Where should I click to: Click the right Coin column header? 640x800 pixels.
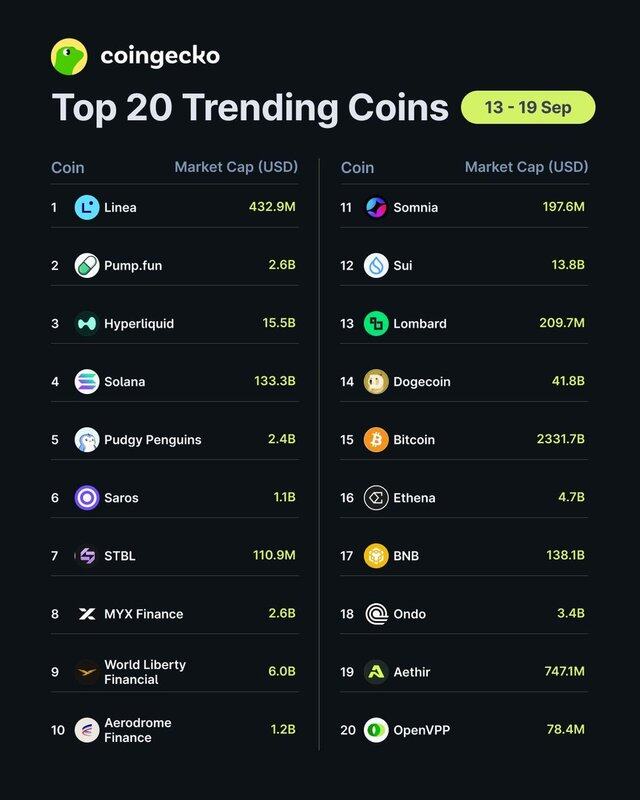(x=357, y=167)
